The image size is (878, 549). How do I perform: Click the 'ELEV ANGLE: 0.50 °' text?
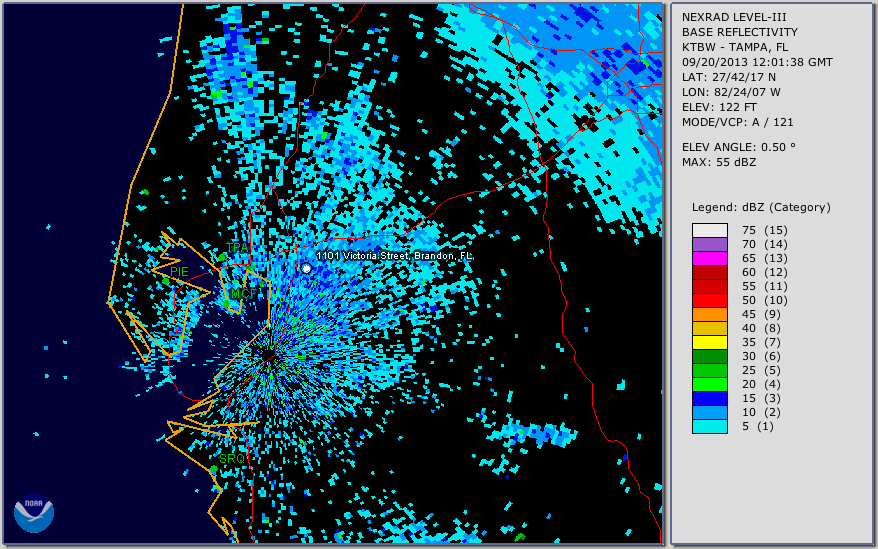[x=739, y=147]
